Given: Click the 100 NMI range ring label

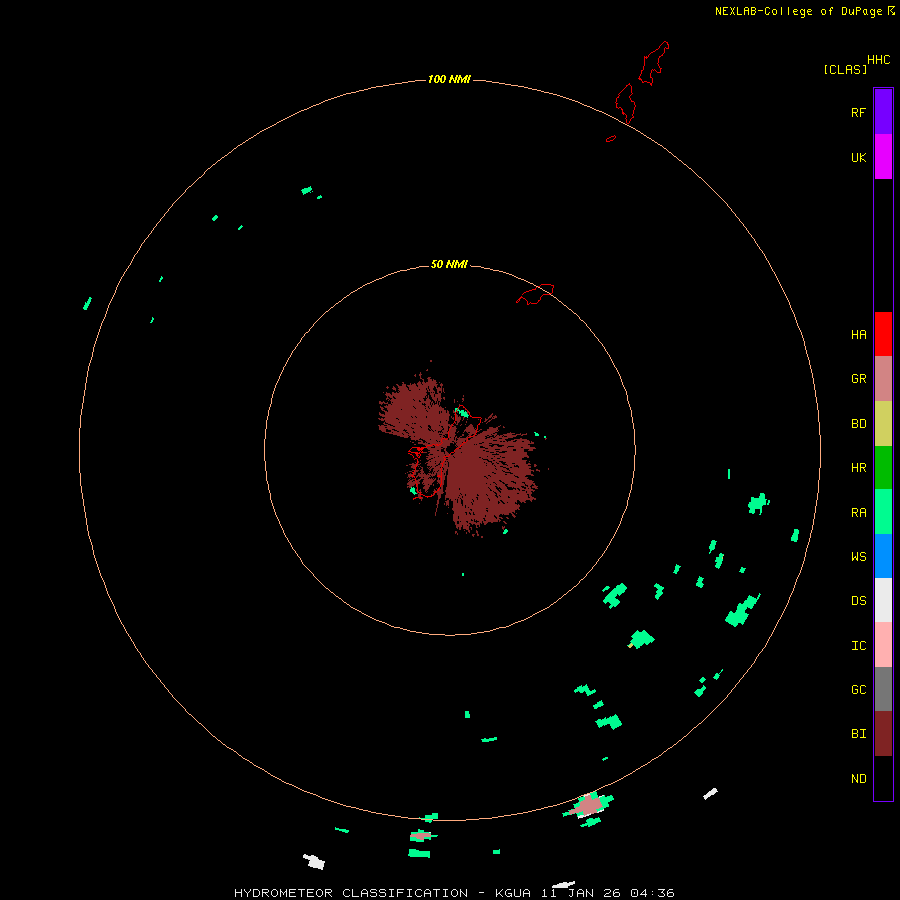Looking at the screenshot, I should tap(449, 79).
